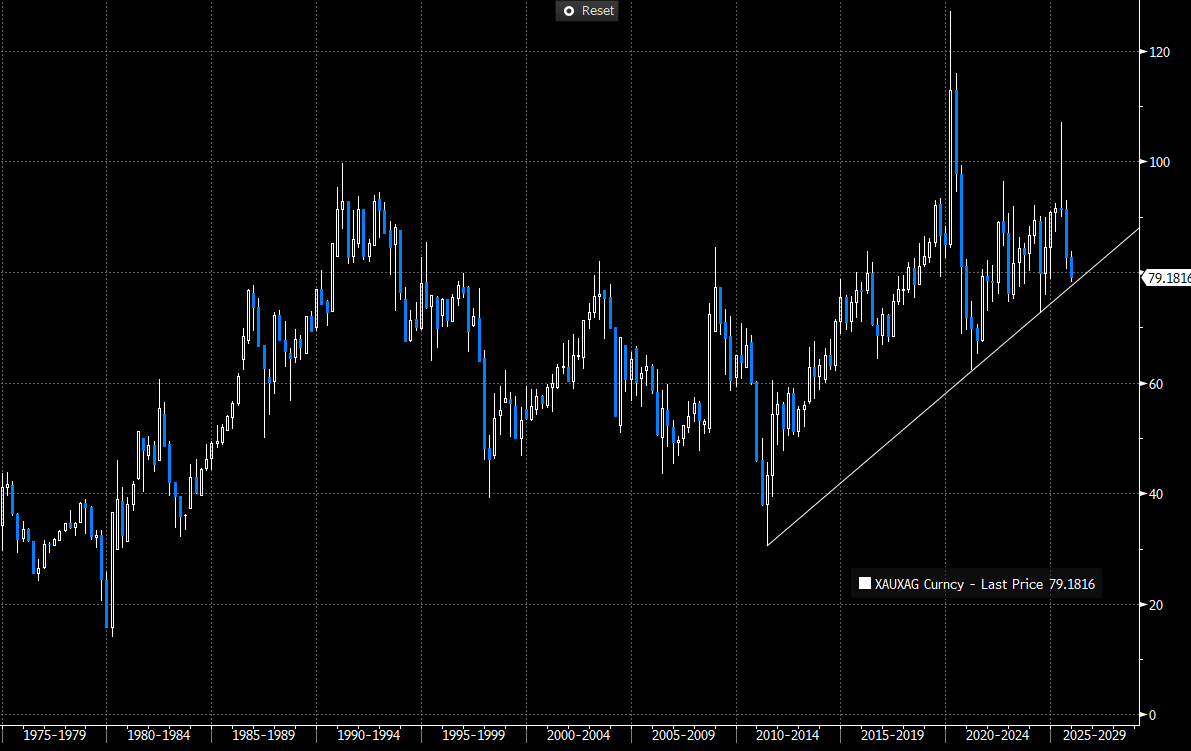Click the 40 y-axis label
Viewport: 1191px width, 751px height.
(1156, 494)
